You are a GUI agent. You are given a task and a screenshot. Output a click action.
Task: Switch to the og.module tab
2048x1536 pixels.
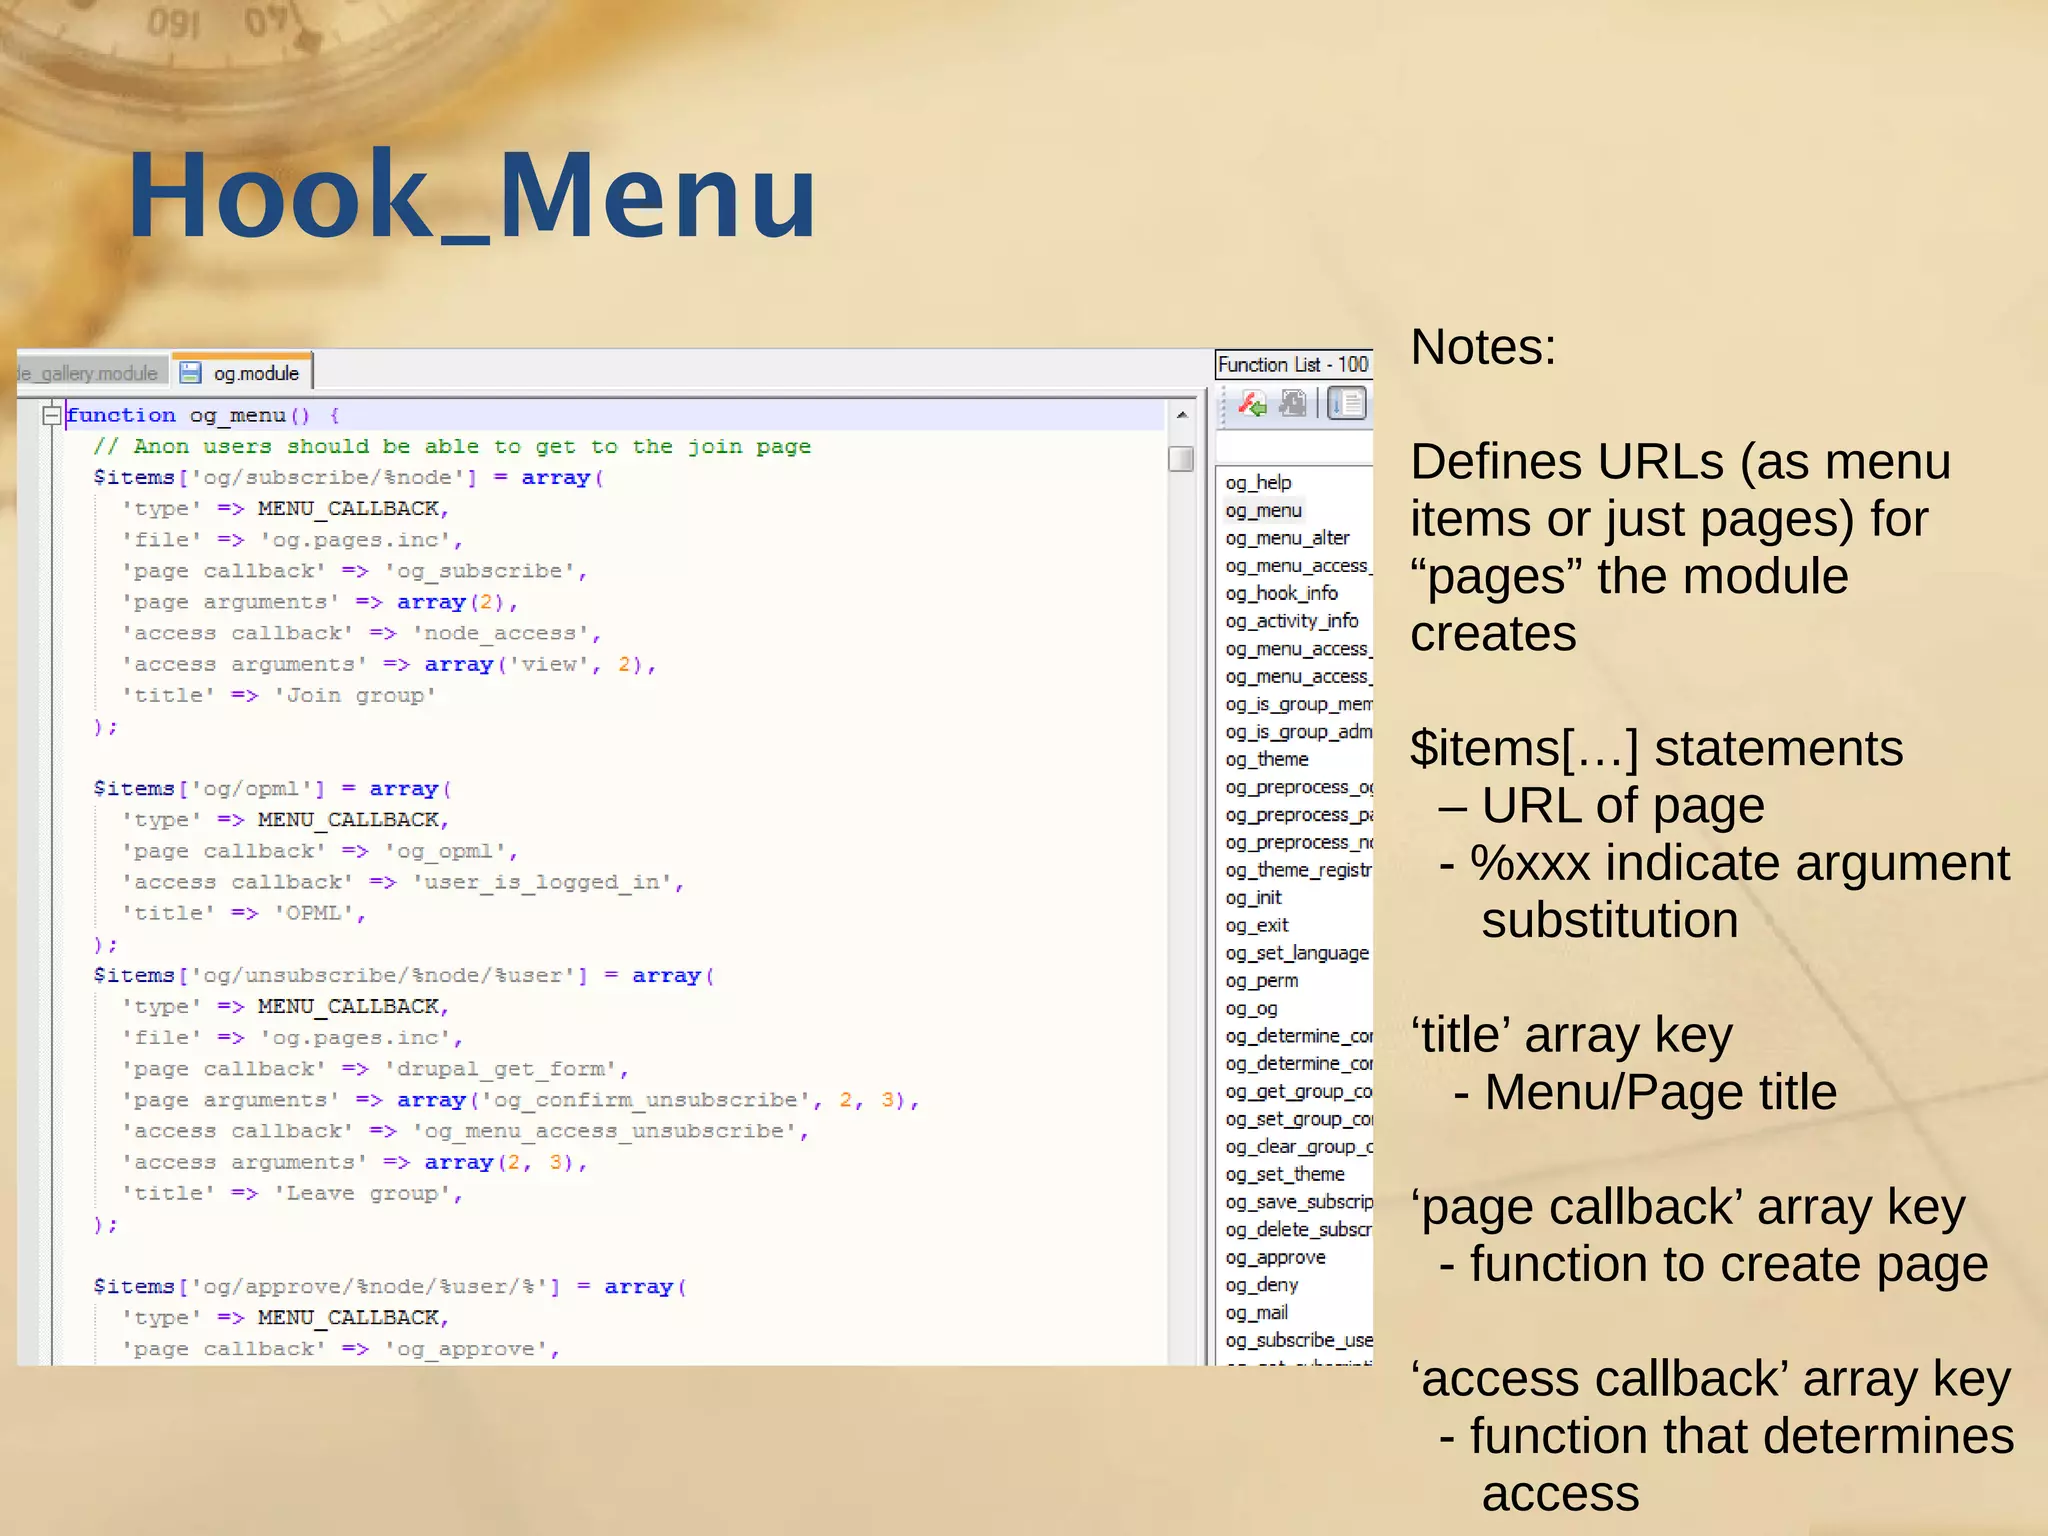pyautogui.click(x=243, y=373)
